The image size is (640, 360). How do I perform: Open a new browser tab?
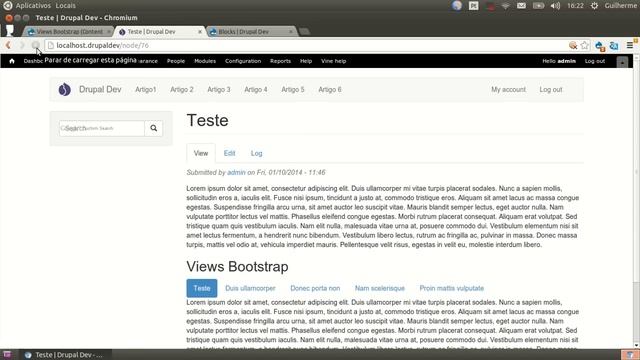click(x=304, y=31)
